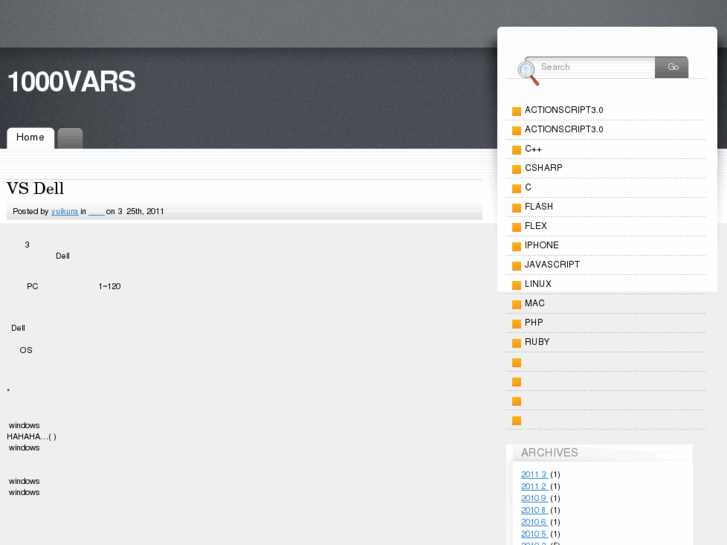The height and width of the screenshot is (545, 727).
Task: Click orange bullet next to JAVASCRIPT
Action: [517, 266]
